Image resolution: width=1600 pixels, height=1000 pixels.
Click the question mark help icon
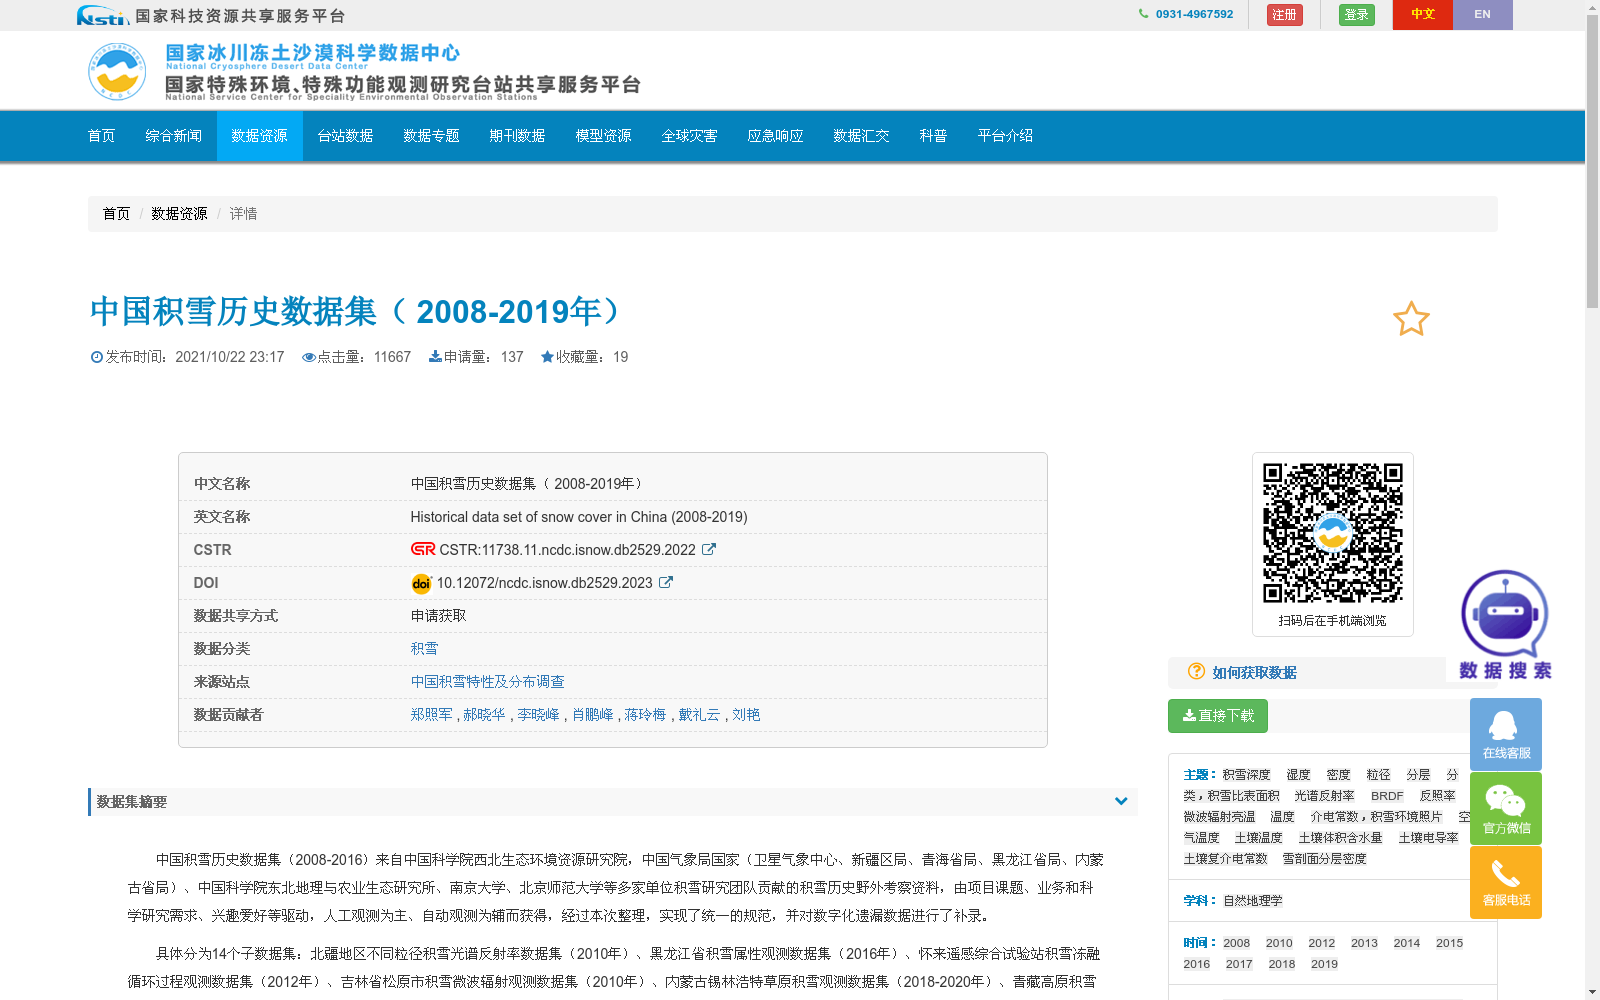tap(1196, 672)
